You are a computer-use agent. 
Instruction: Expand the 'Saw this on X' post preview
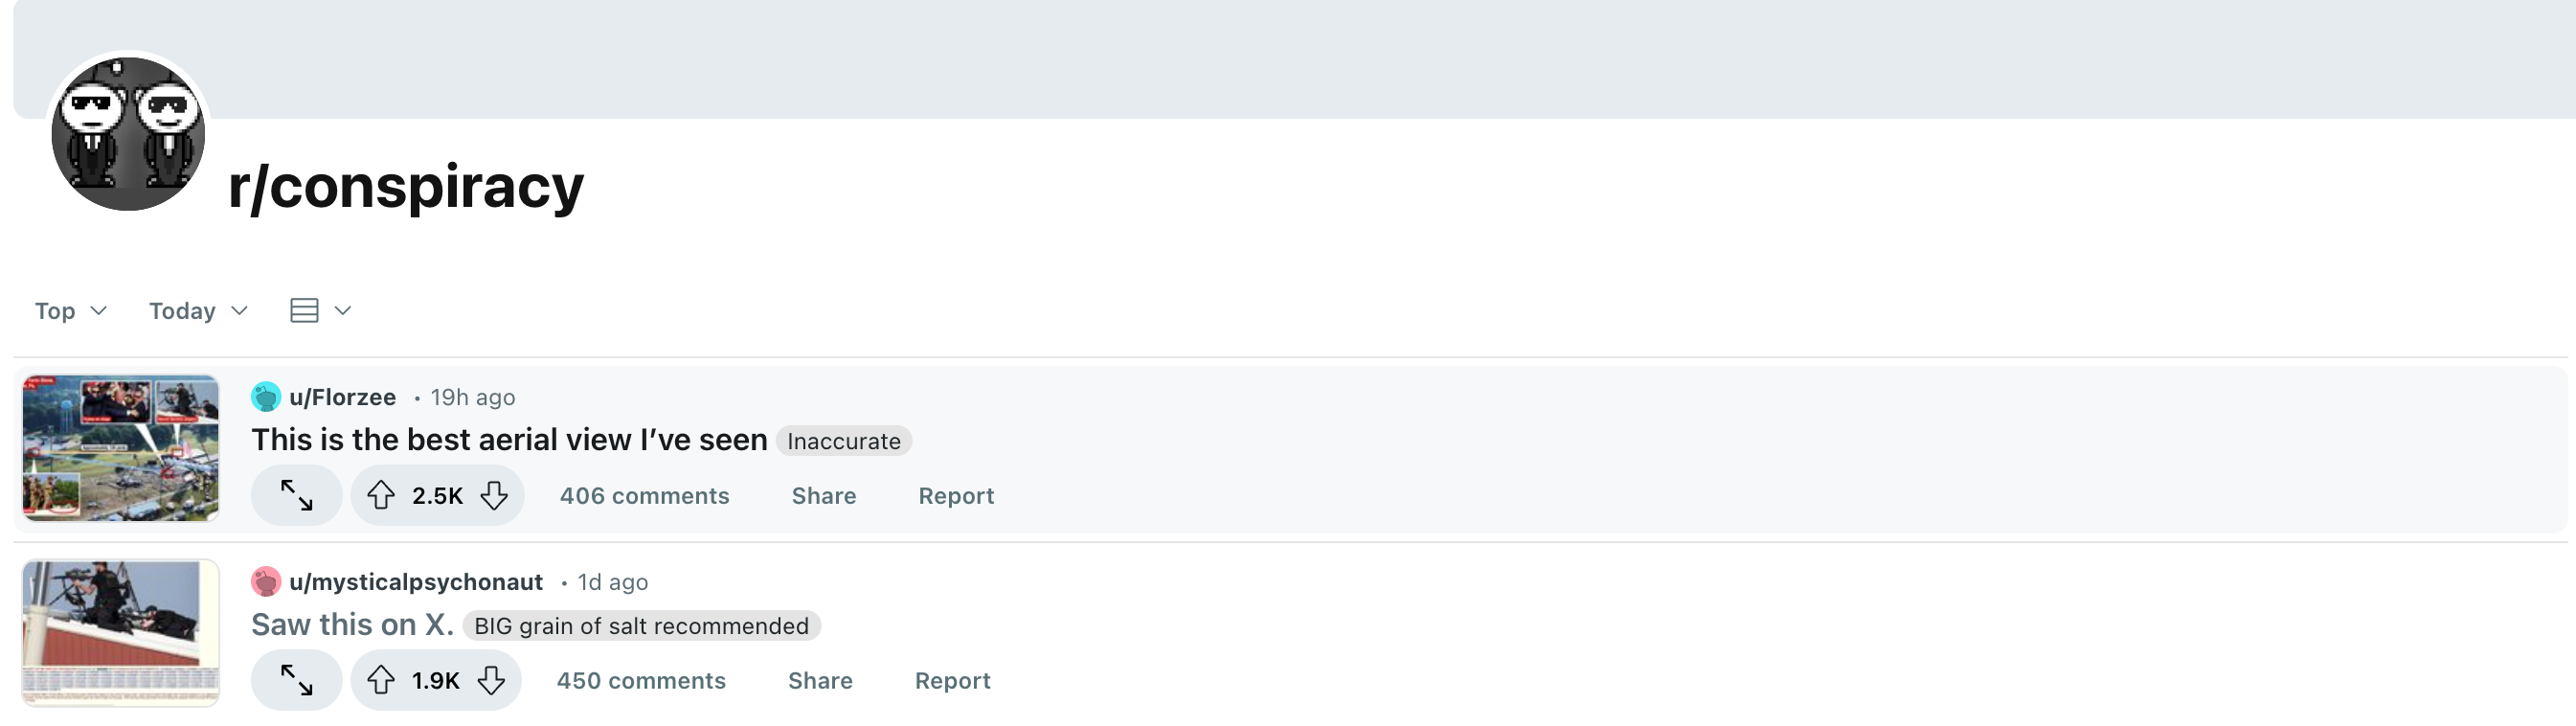pyautogui.click(x=296, y=680)
